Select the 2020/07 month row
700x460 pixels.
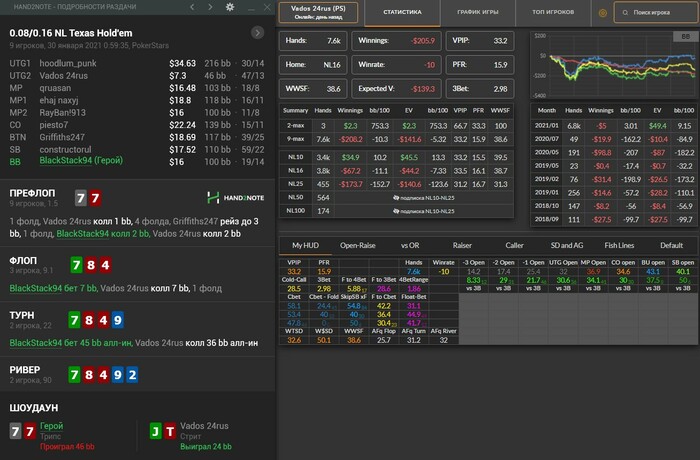(x=614, y=139)
